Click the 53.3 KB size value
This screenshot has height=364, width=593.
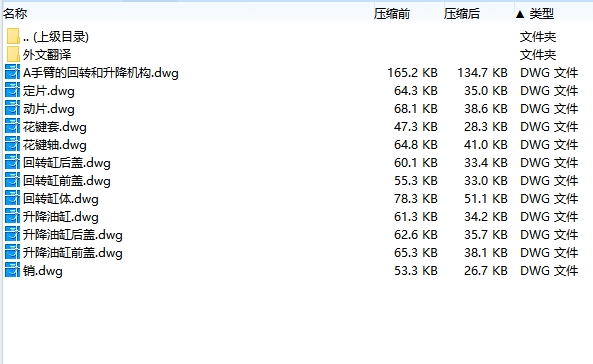(x=416, y=271)
